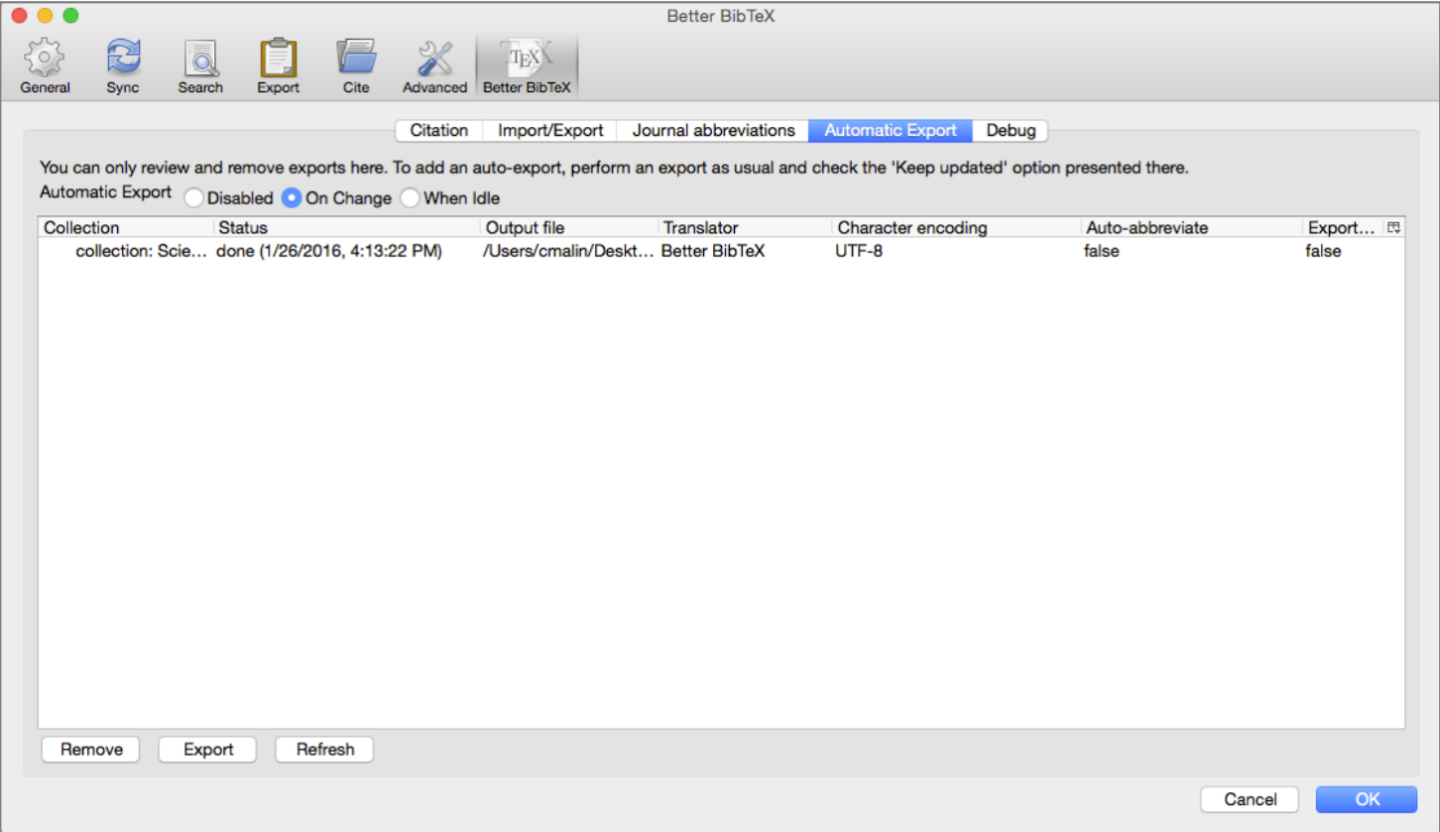Sort by the Auto-abbreviate column header

(x=1191, y=228)
